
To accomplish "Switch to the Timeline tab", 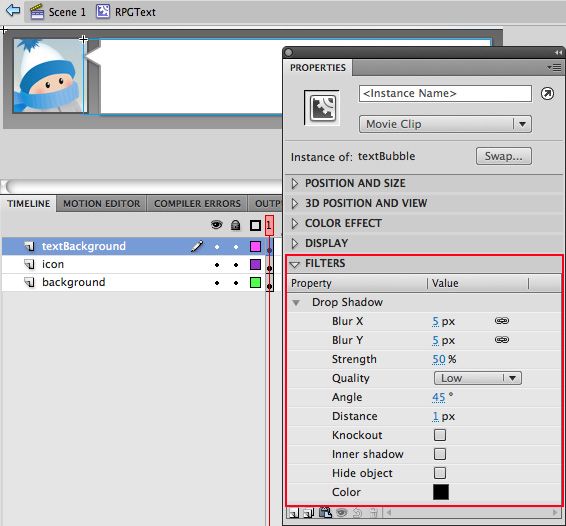I will pos(29,204).
